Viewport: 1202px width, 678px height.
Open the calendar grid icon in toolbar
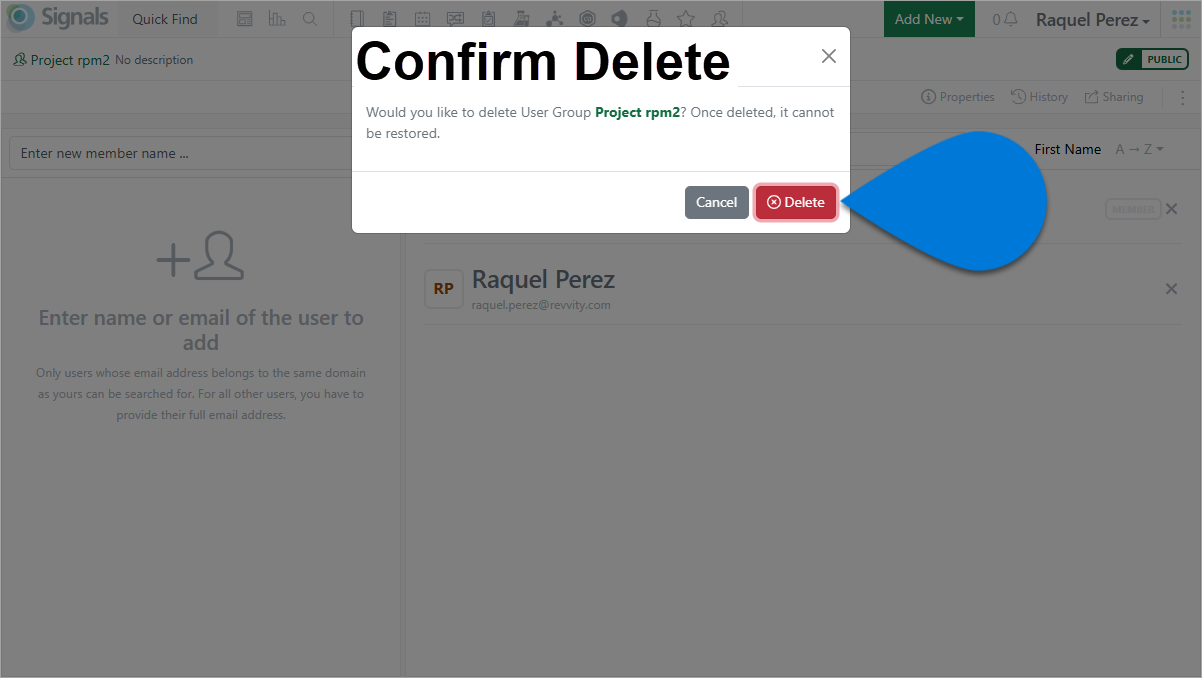[x=423, y=19]
